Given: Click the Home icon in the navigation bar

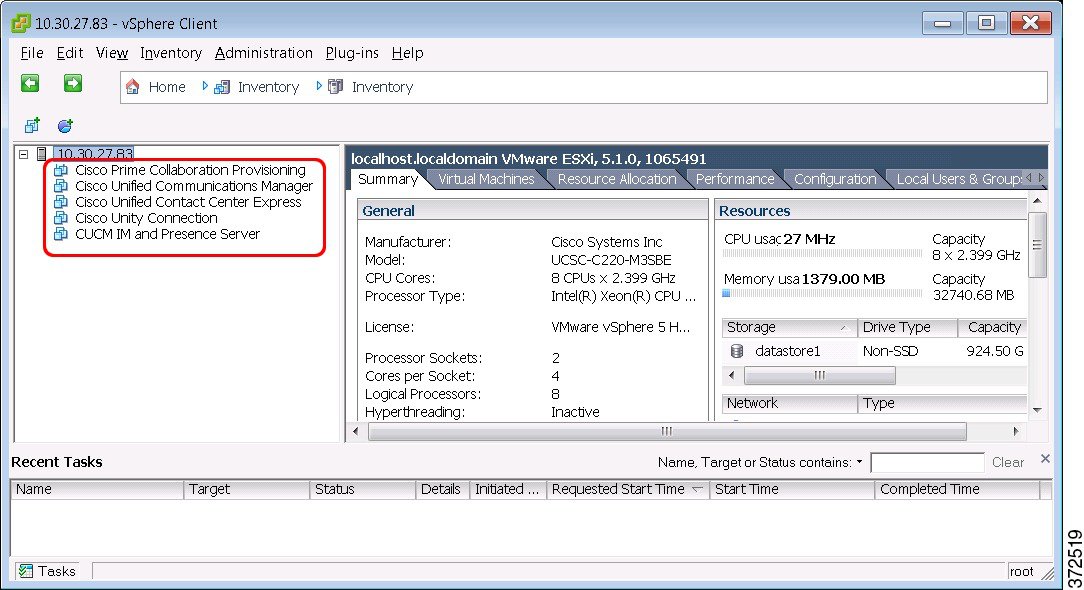Looking at the screenshot, I should tap(133, 86).
